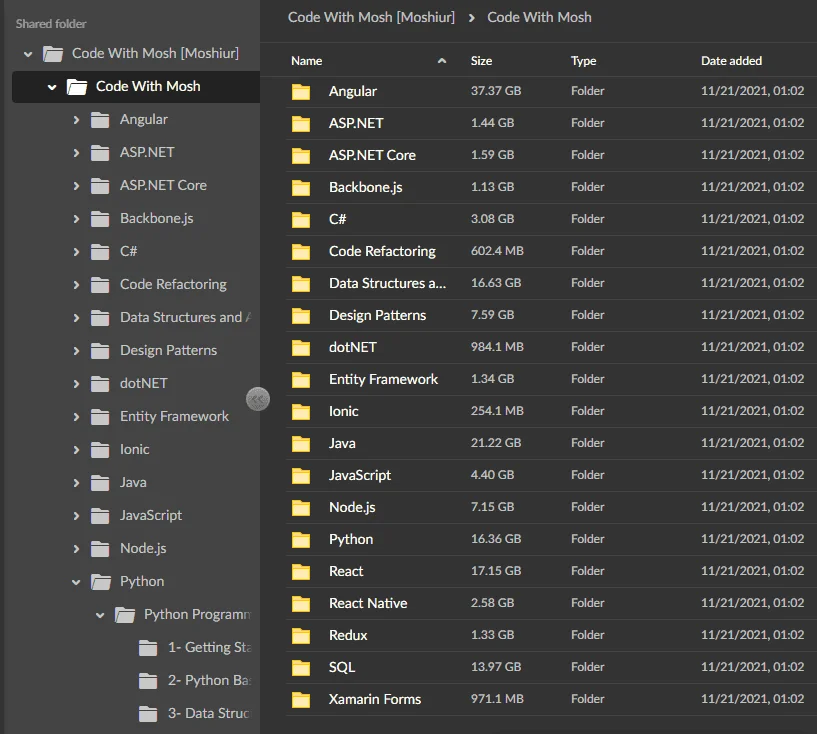Open the Design Patterns row in the list
The width and height of the screenshot is (817, 734).
(x=551, y=316)
